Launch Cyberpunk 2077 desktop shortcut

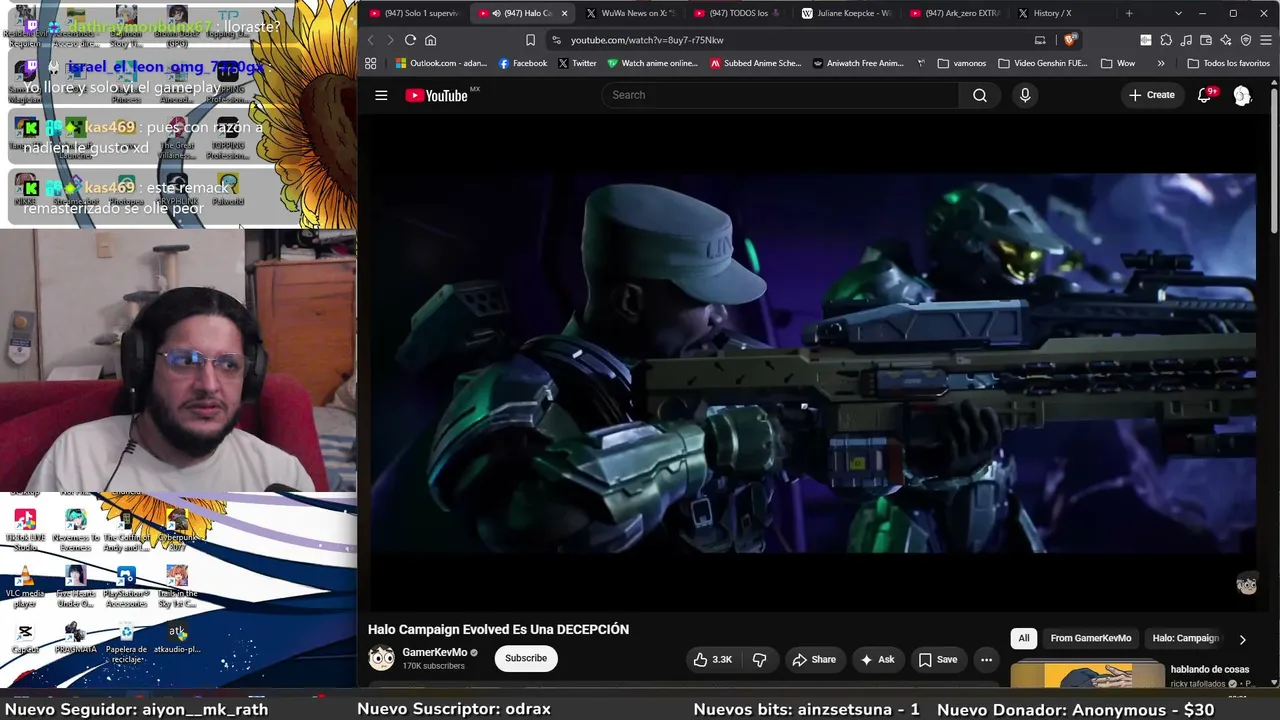177,530
